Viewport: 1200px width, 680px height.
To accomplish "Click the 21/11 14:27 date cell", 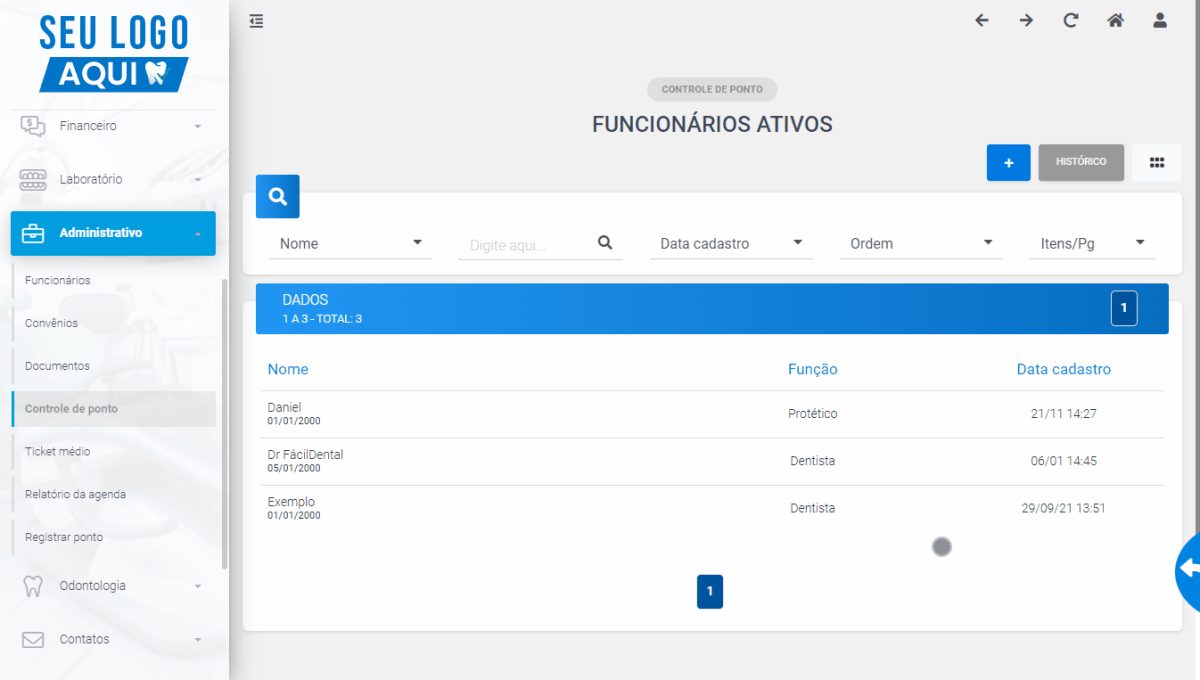I will (x=1064, y=414).
